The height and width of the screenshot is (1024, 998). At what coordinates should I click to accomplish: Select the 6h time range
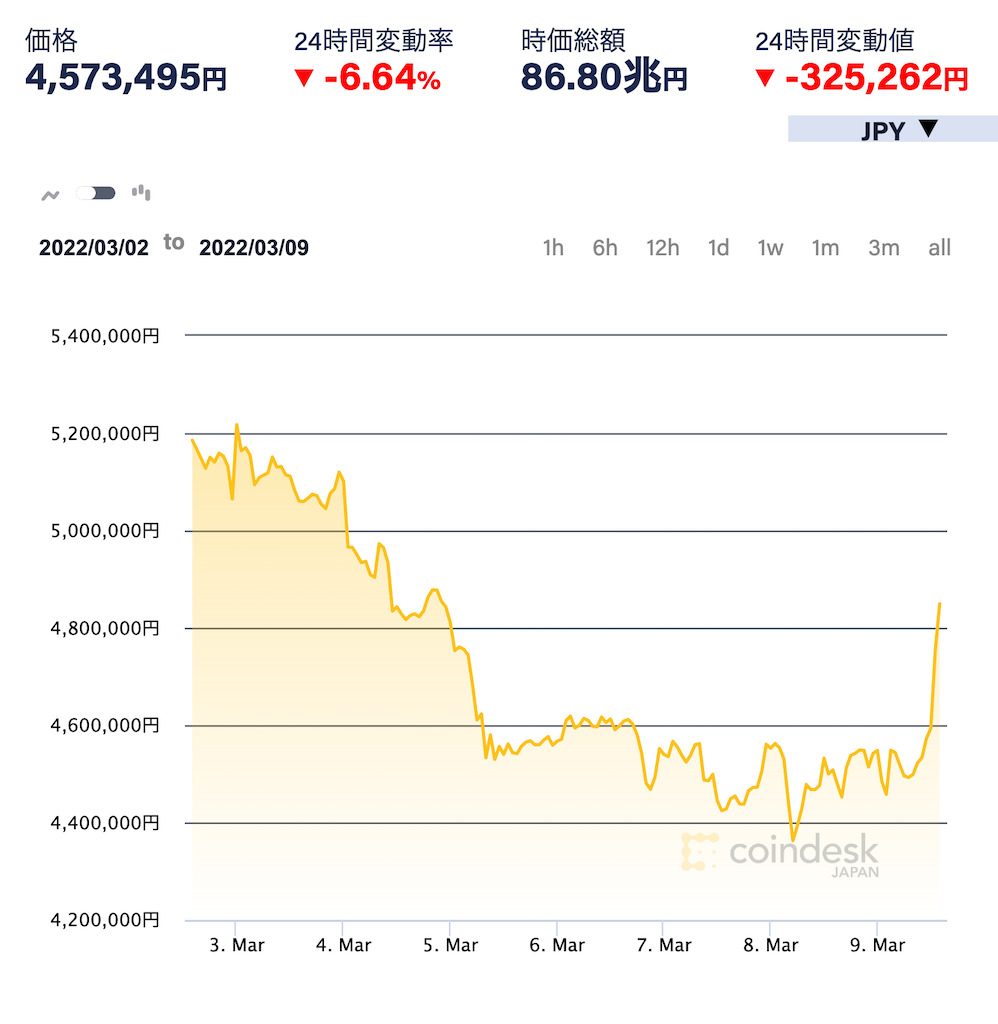(605, 248)
